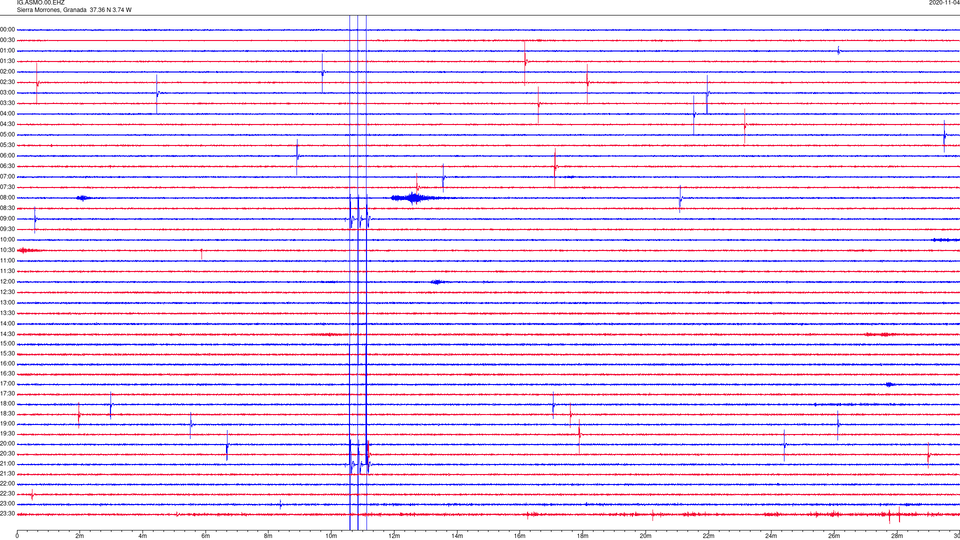The height and width of the screenshot is (540, 960).
Task: Select the 03:30 trace time label
Action: [x=7, y=103]
